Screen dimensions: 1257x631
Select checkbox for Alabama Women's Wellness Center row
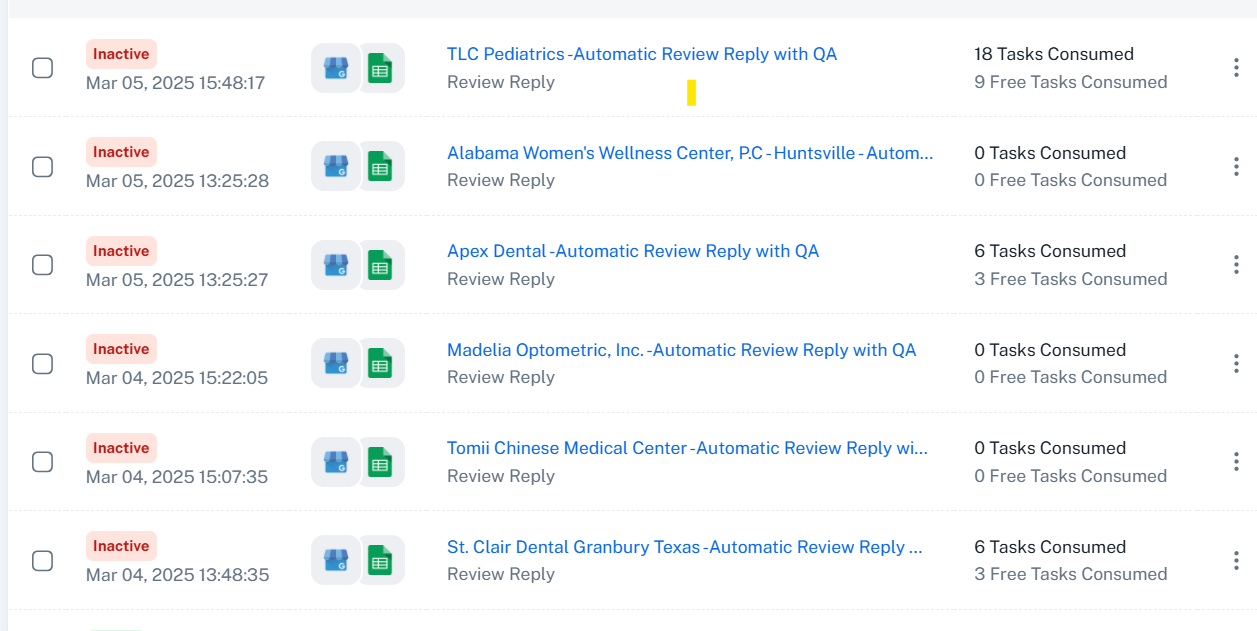point(42,166)
